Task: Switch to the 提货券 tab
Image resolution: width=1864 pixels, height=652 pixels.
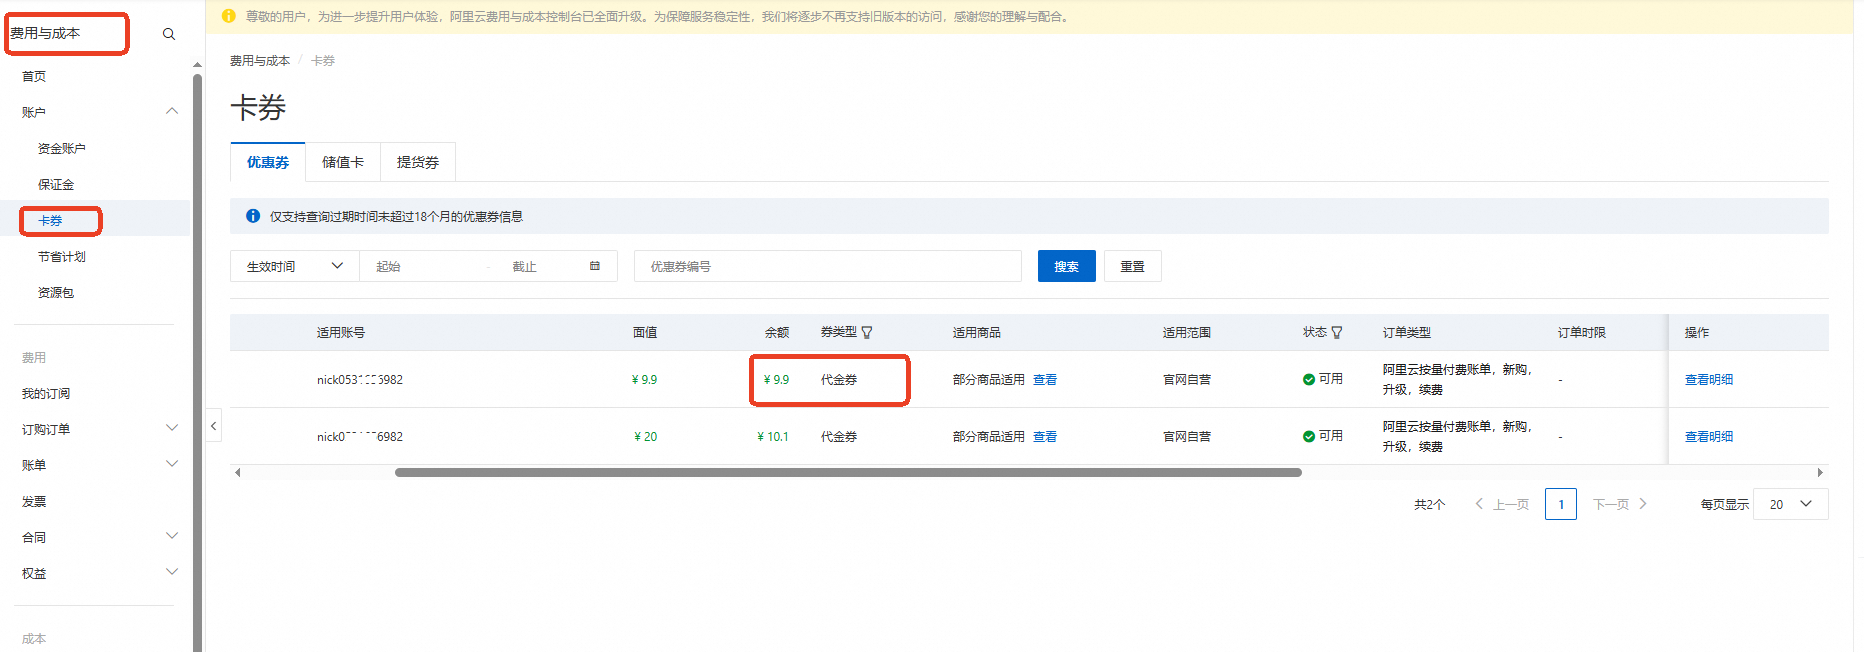Action: click(x=418, y=162)
